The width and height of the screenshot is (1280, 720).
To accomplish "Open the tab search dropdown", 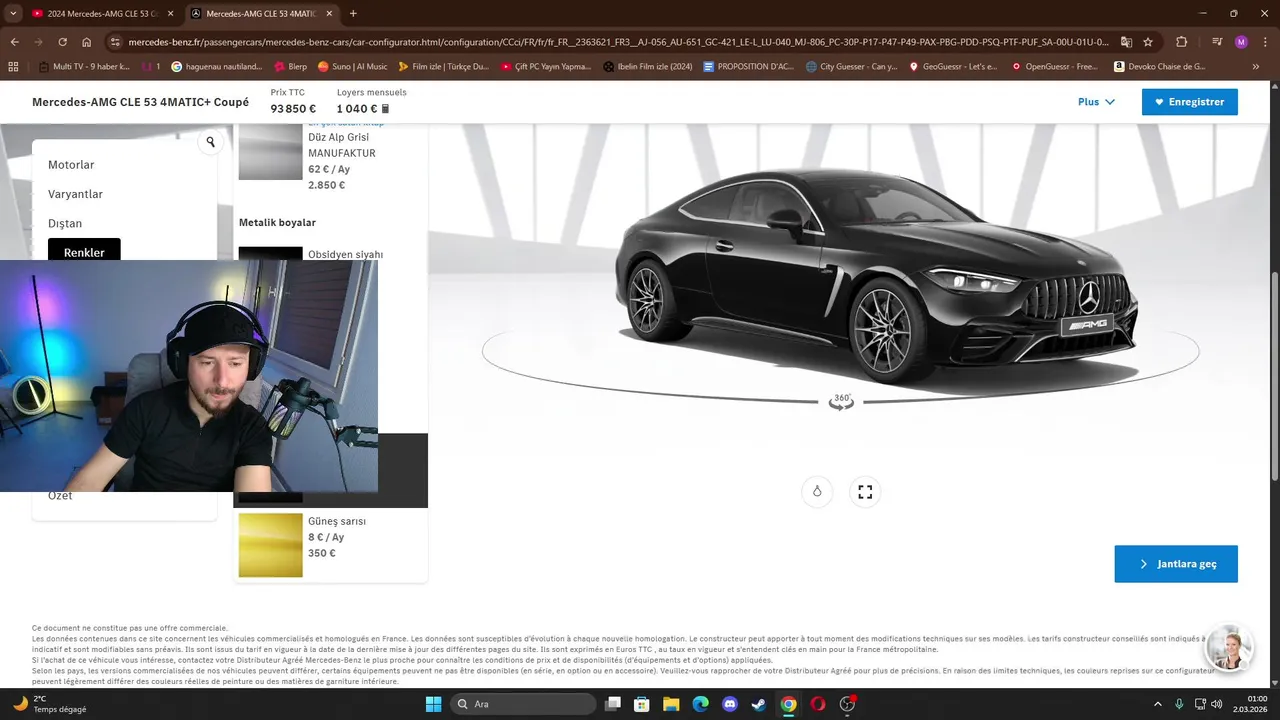I will pyautogui.click(x=15, y=13).
